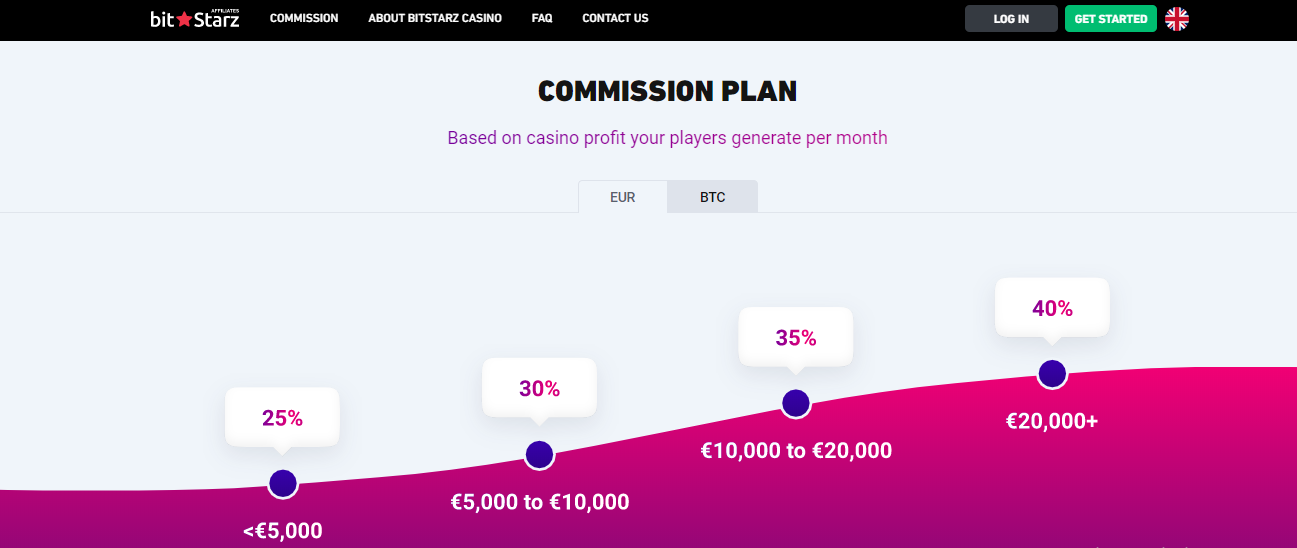Viewport: 1297px width, 548px height.
Task: Click the 40% tier dot marker
Action: [x=1052, y=374]
